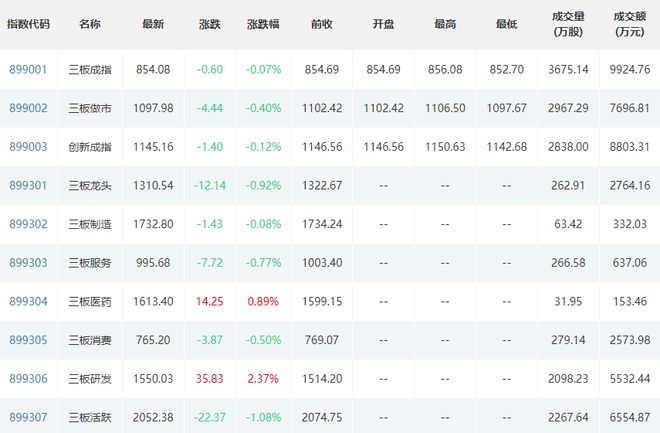The height and width of the screenshot is (433, 660).
Task: Click the turnover value 153.46
Action: tap(630, 302)
